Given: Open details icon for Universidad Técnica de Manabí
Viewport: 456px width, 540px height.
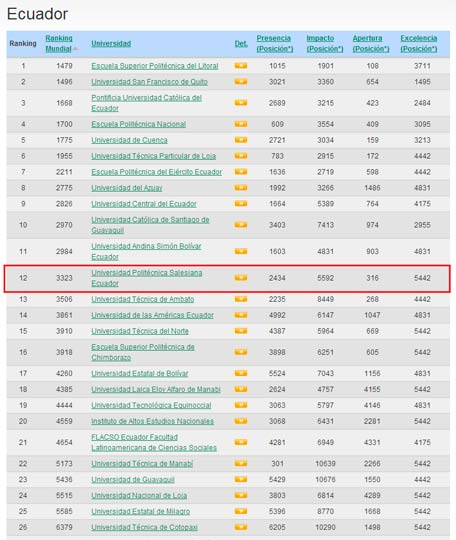Looking at the screenshot, I should (241, 463).
